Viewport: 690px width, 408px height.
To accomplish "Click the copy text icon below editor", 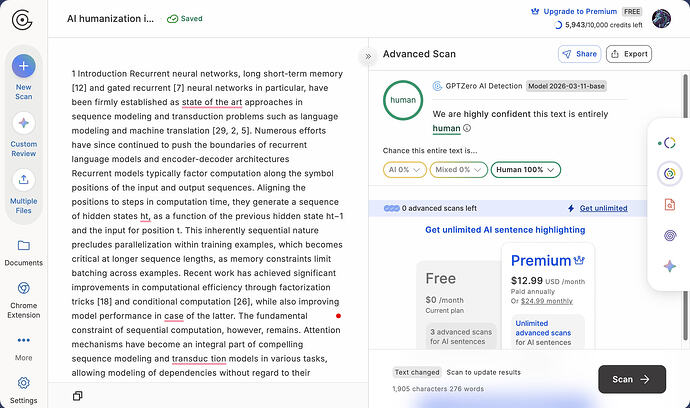I will 77,396.
